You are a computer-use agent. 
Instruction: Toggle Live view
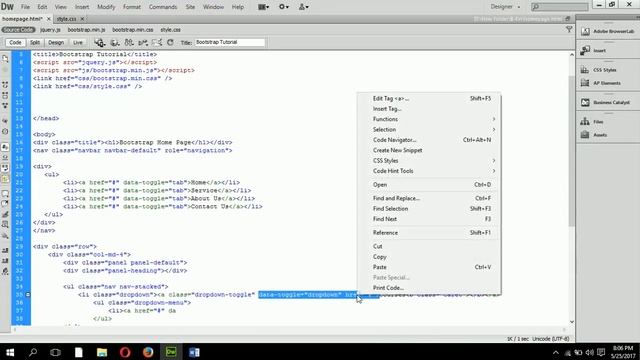78,42
